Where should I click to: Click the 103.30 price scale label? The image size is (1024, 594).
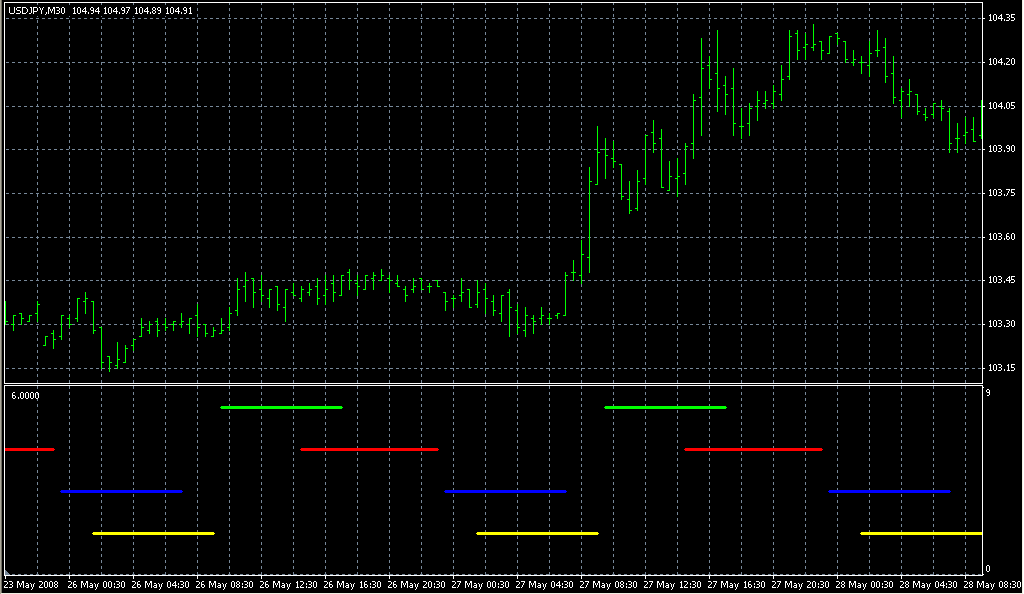pyautogui.click(x=1001, y=324)
